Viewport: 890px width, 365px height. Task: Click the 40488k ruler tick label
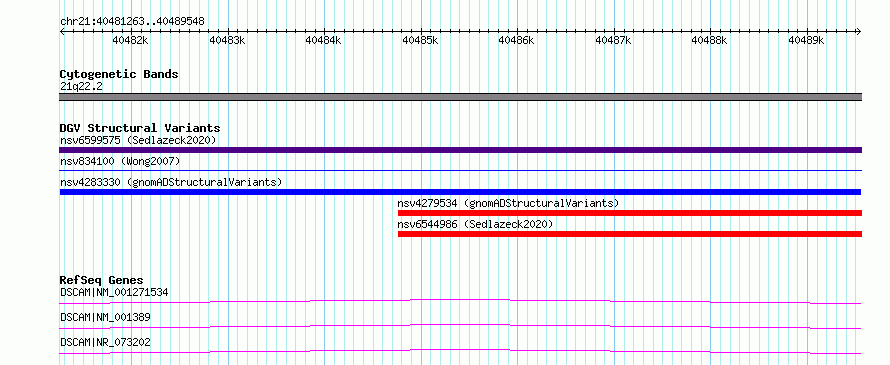point(710,40)
